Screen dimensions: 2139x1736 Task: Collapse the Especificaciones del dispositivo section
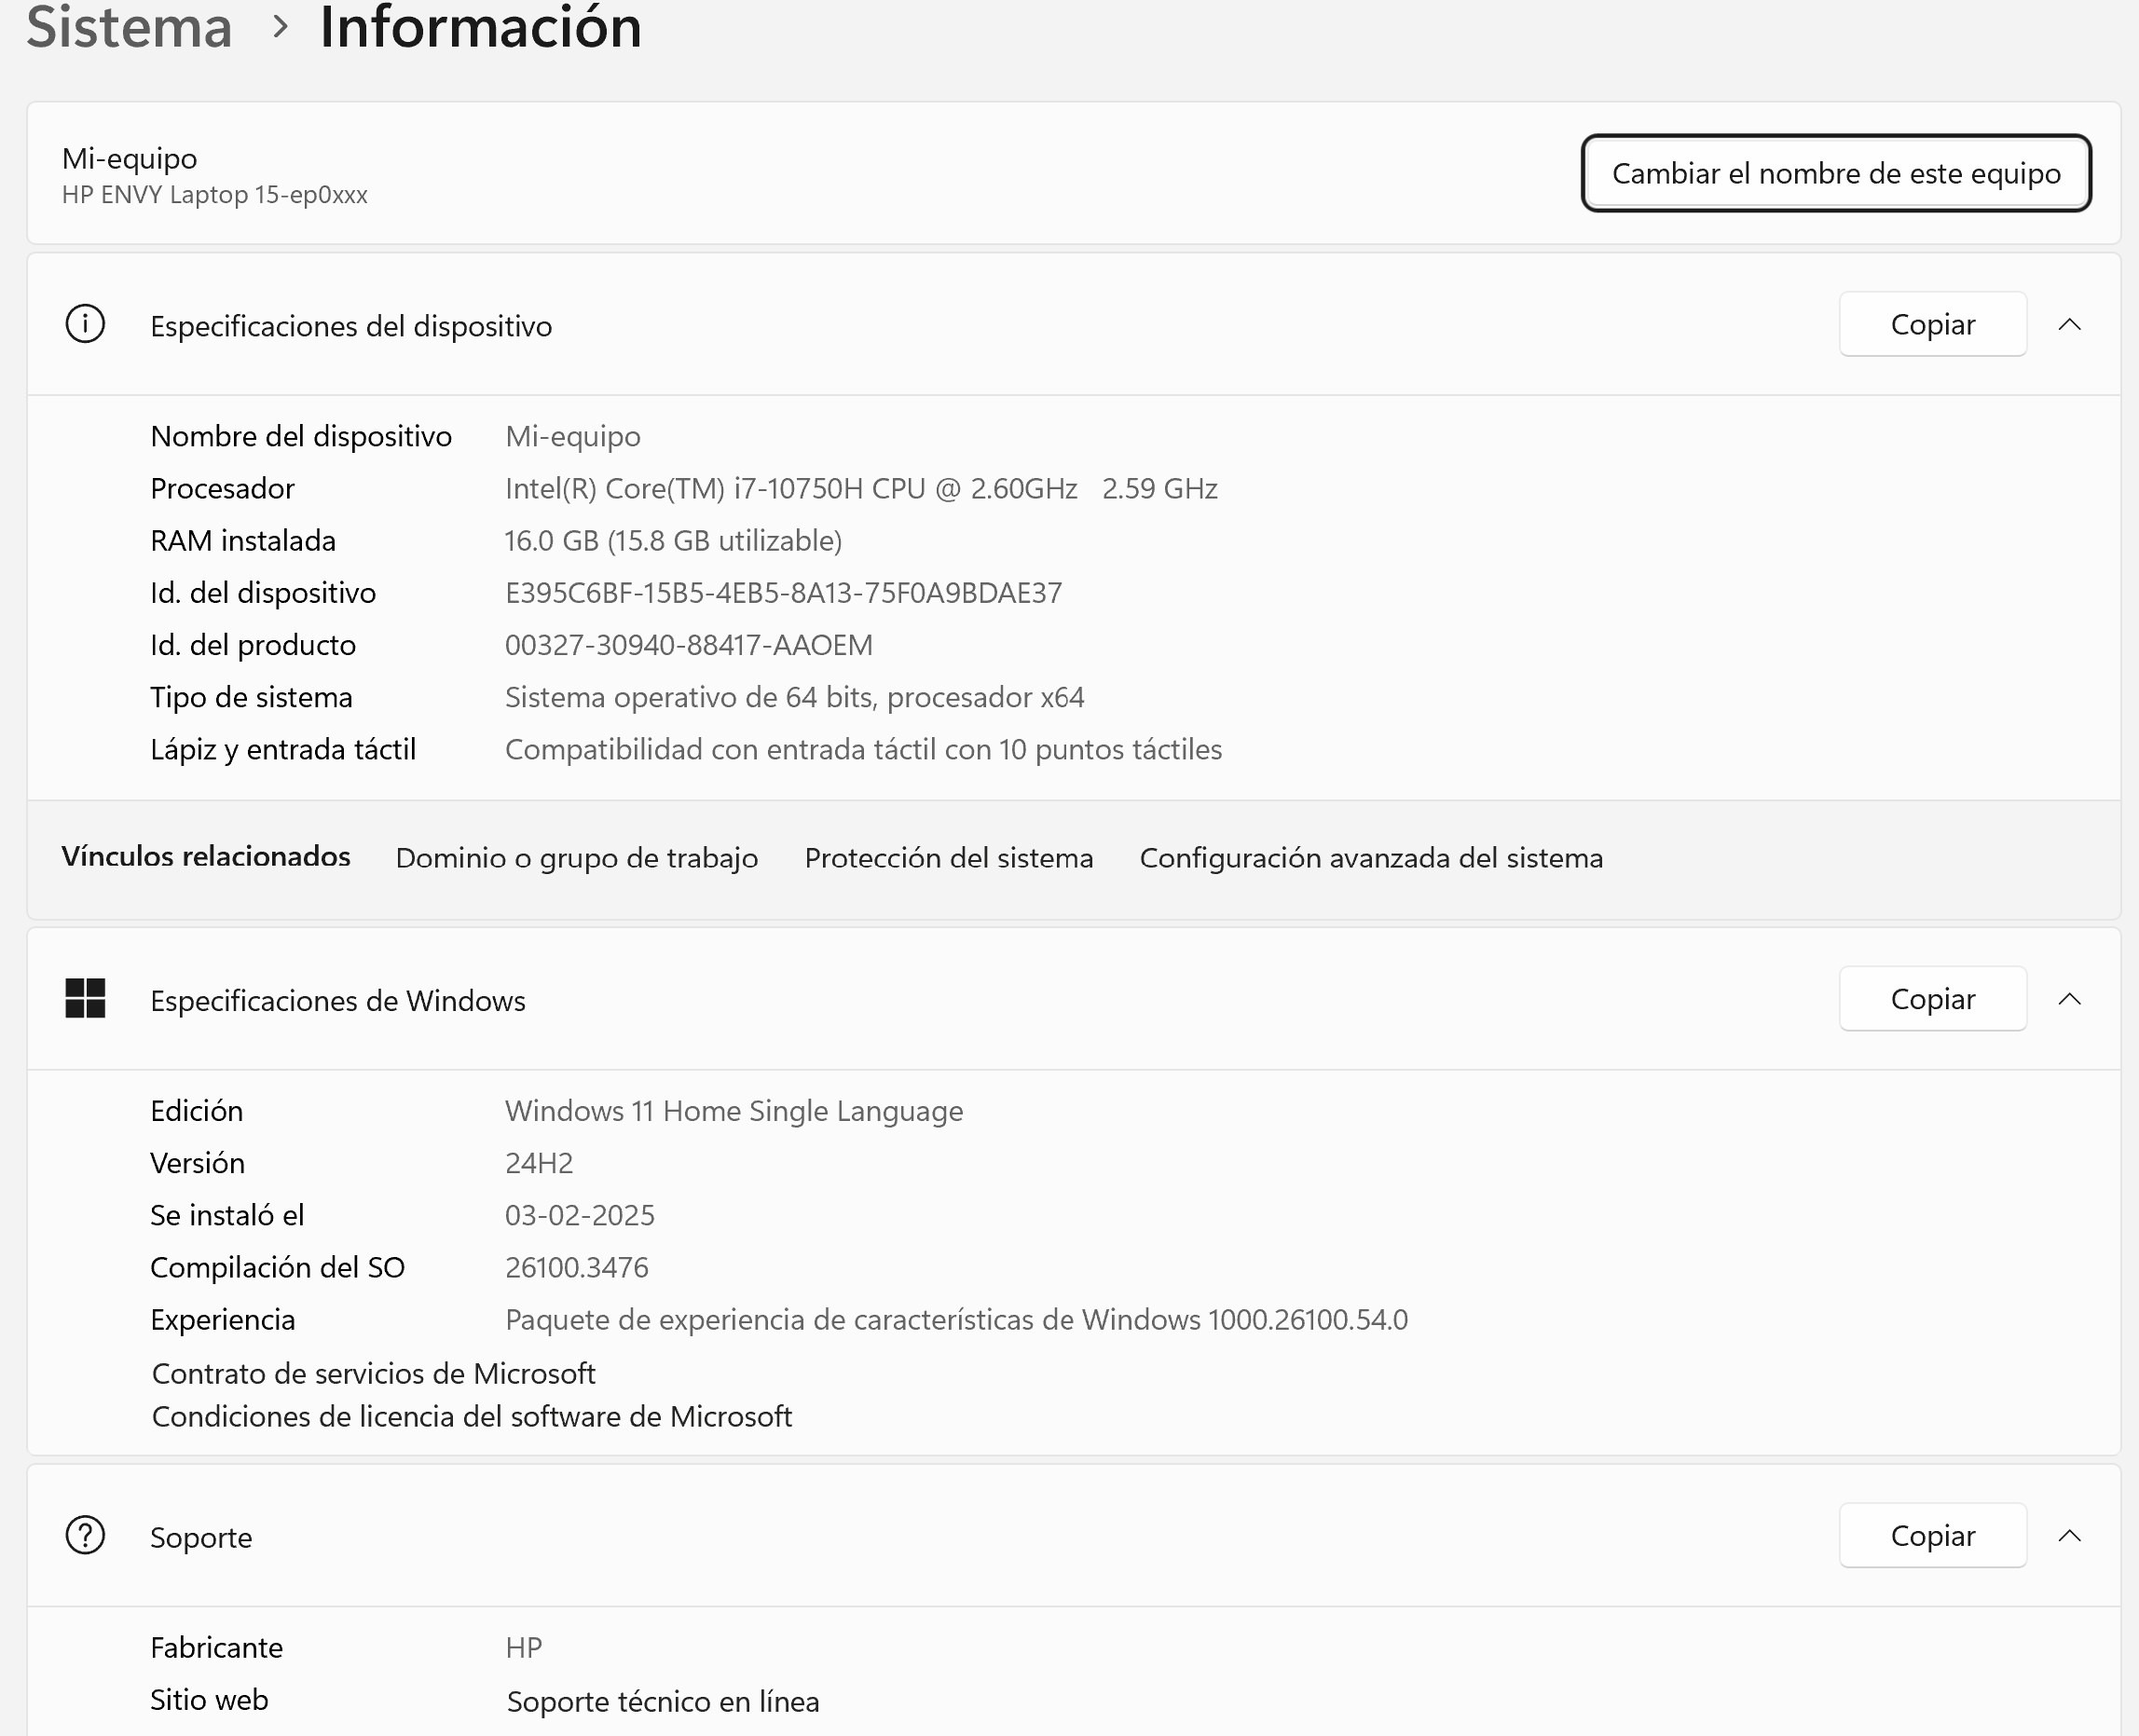point(2070,325)
